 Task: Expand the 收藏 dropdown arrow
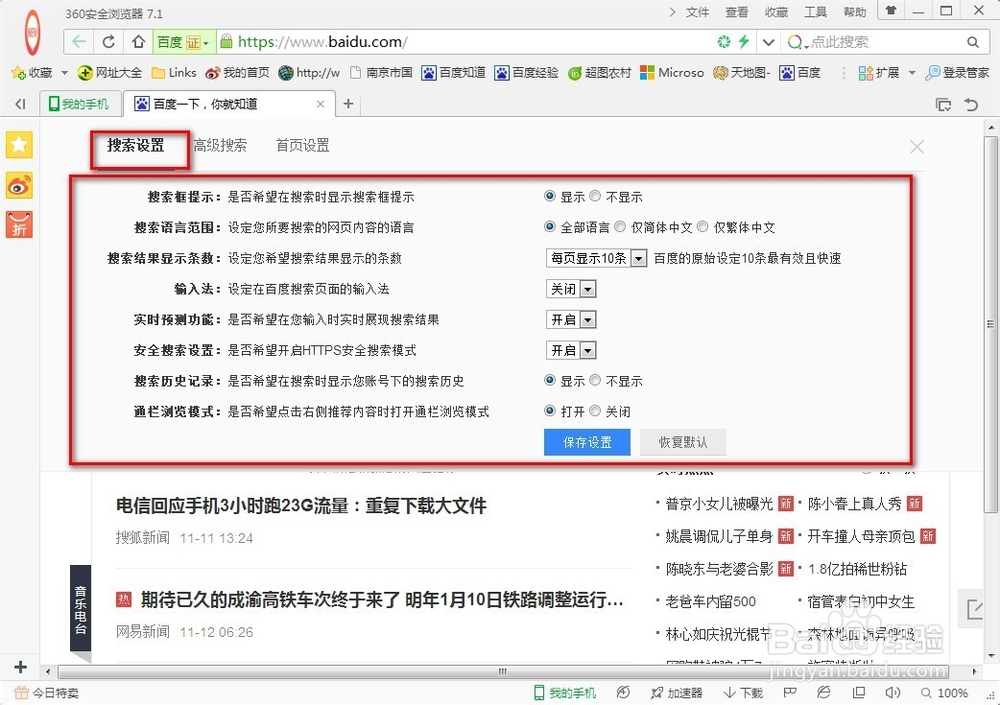click(64, 73)
